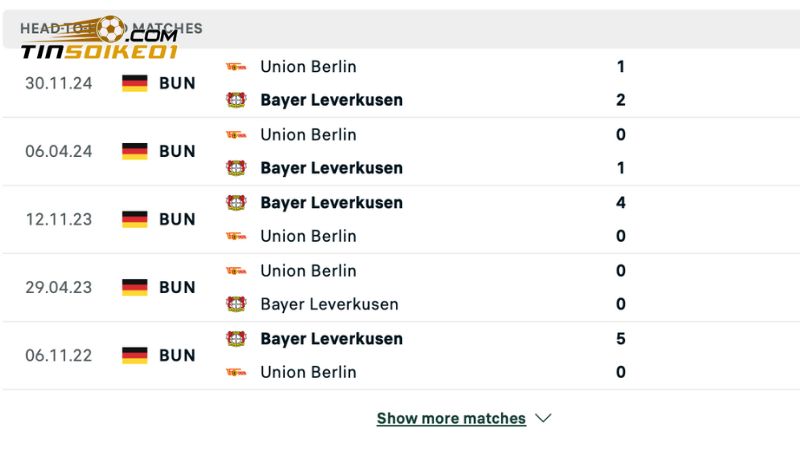Open Bayer Leverkusen team in 06.04.24 match
Screen dimensions: 800x450
pos(331,168)
